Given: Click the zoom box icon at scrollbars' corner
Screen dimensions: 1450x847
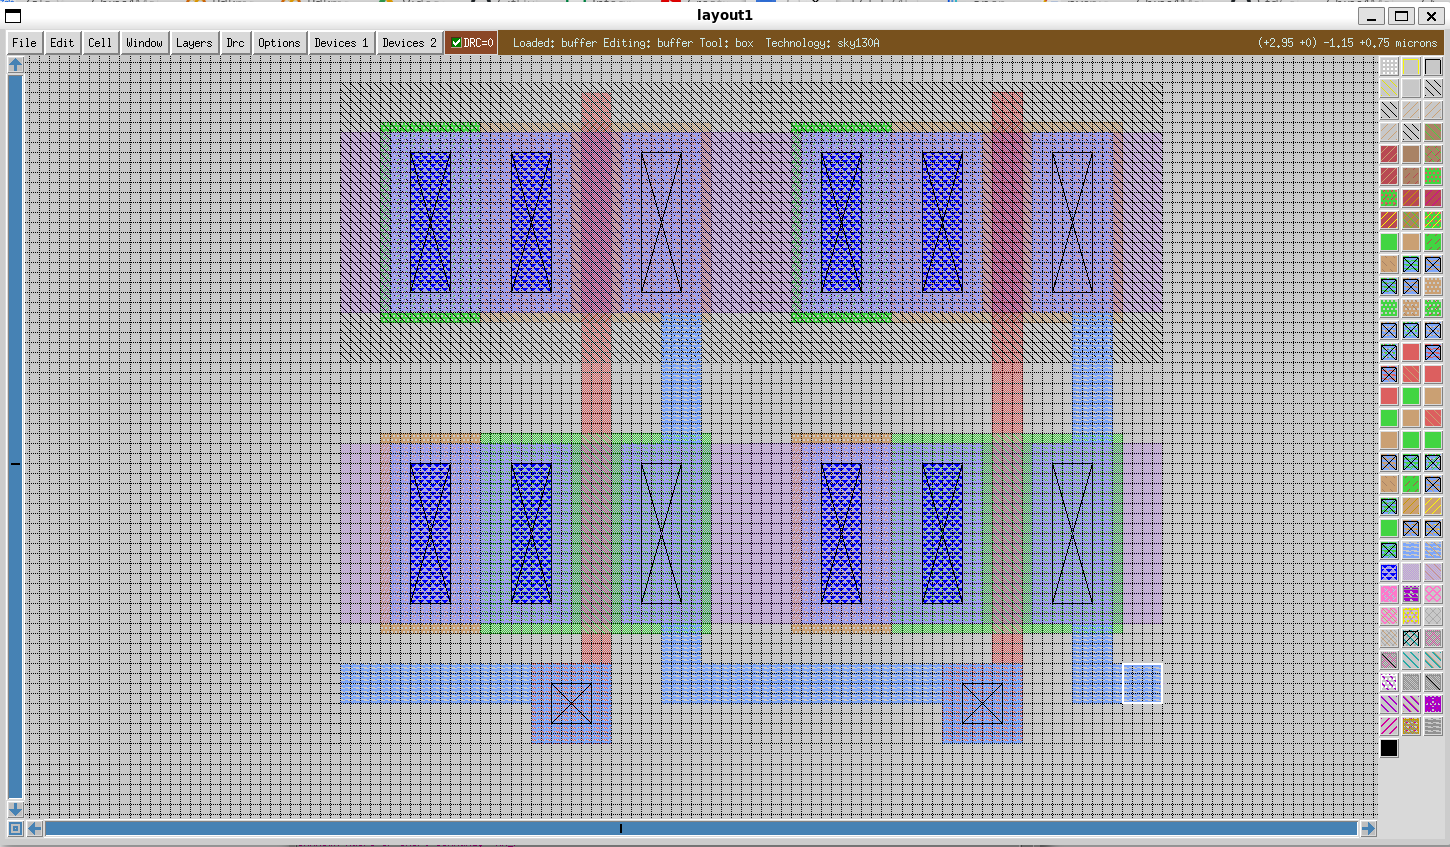Looking at the screenshot, I should click(15, 828).
